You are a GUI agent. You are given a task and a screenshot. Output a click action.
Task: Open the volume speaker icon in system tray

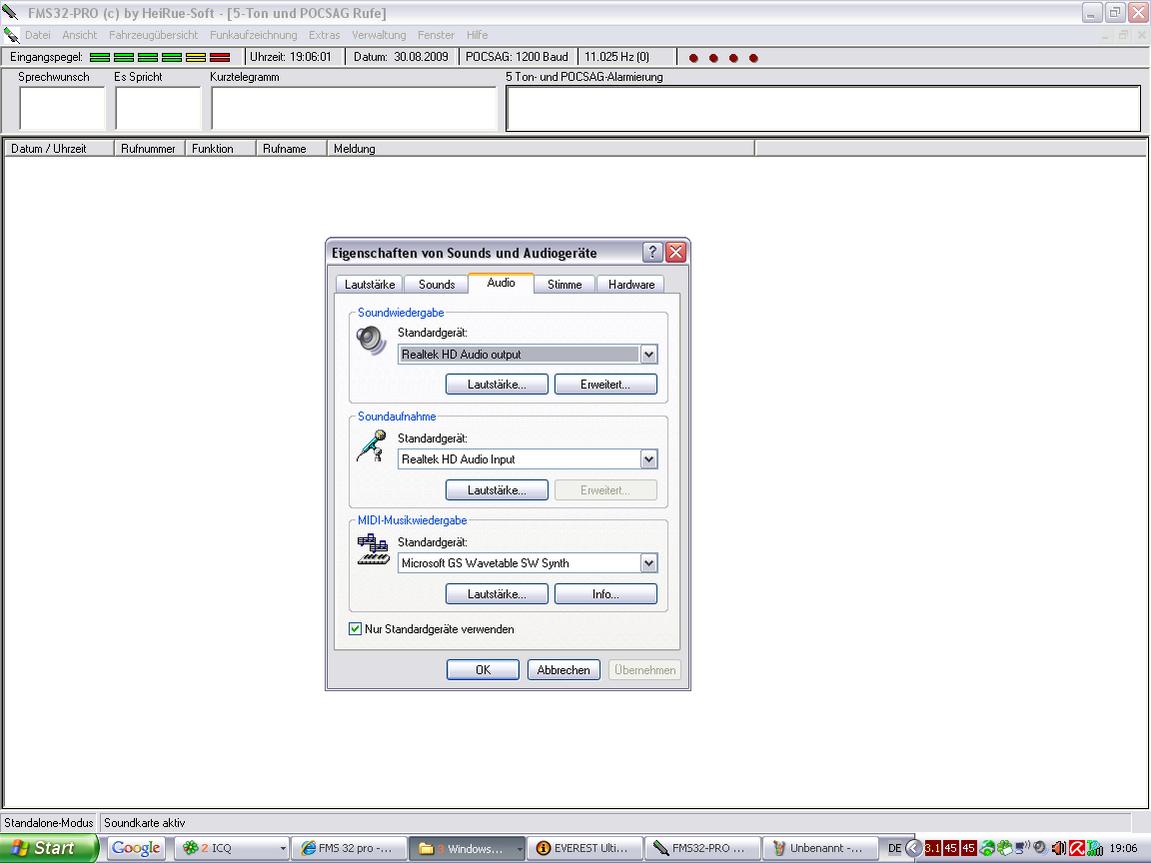[x=1059, y=848]
